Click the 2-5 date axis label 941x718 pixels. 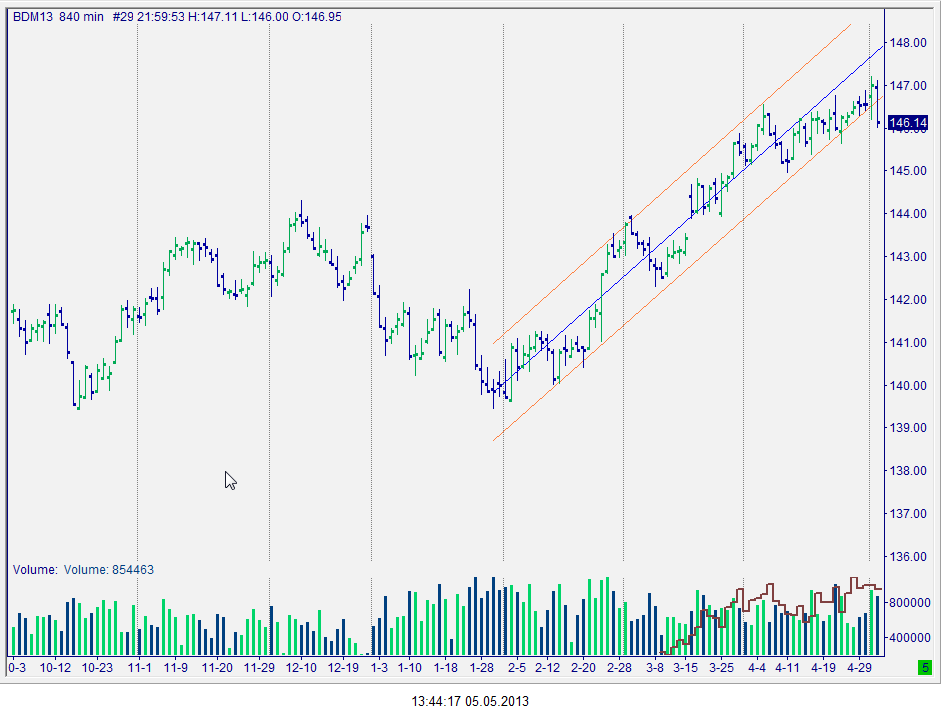click(517, 668)
